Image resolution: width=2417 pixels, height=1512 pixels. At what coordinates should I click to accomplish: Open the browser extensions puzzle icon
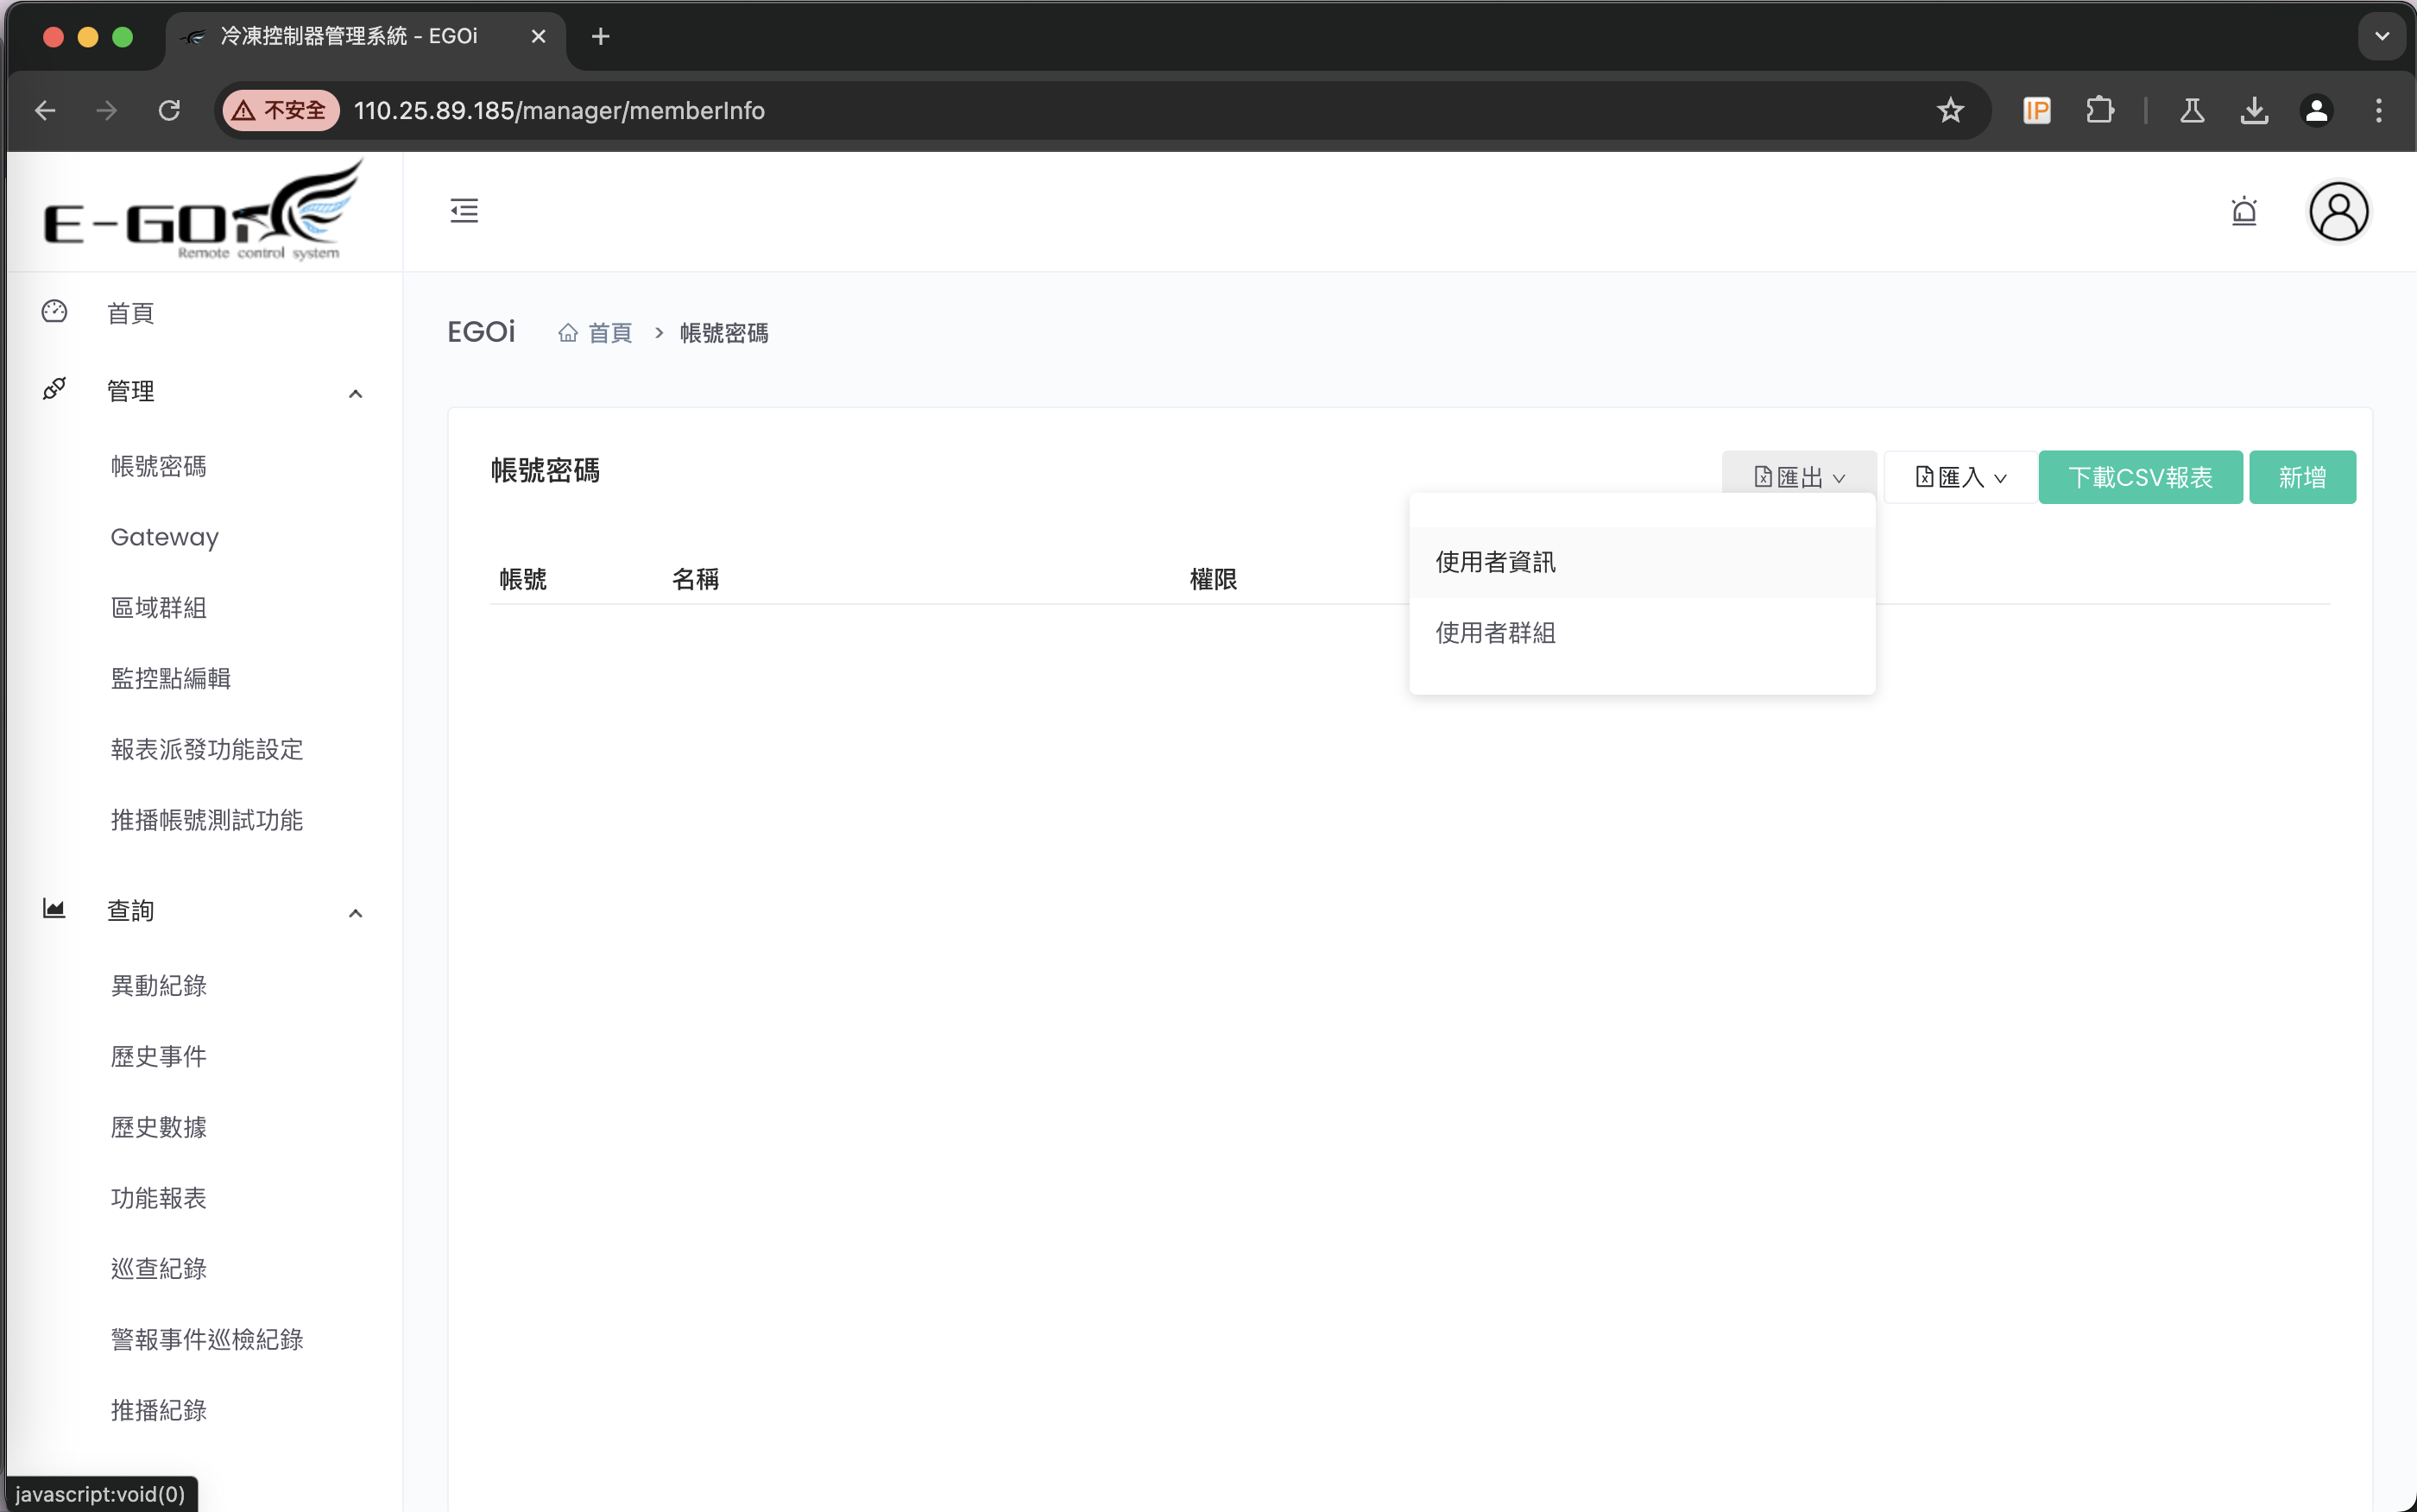[x=2099, y=110]
